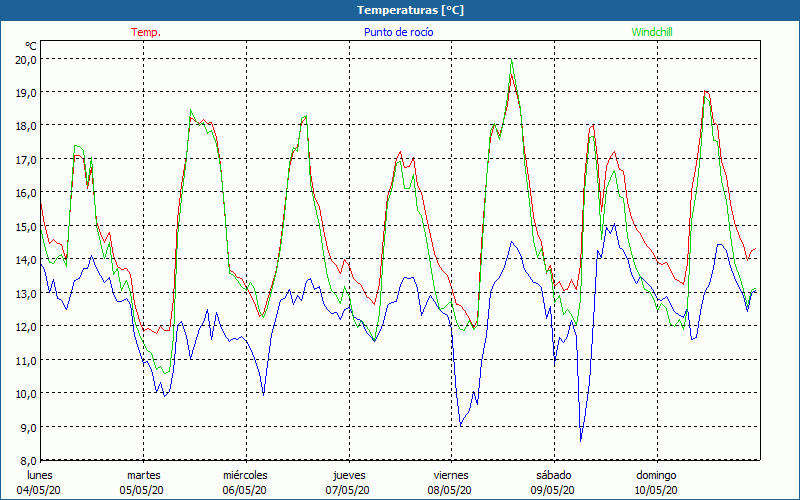
Task: Click the 08/05/20 date label
Action: [450, 490]
